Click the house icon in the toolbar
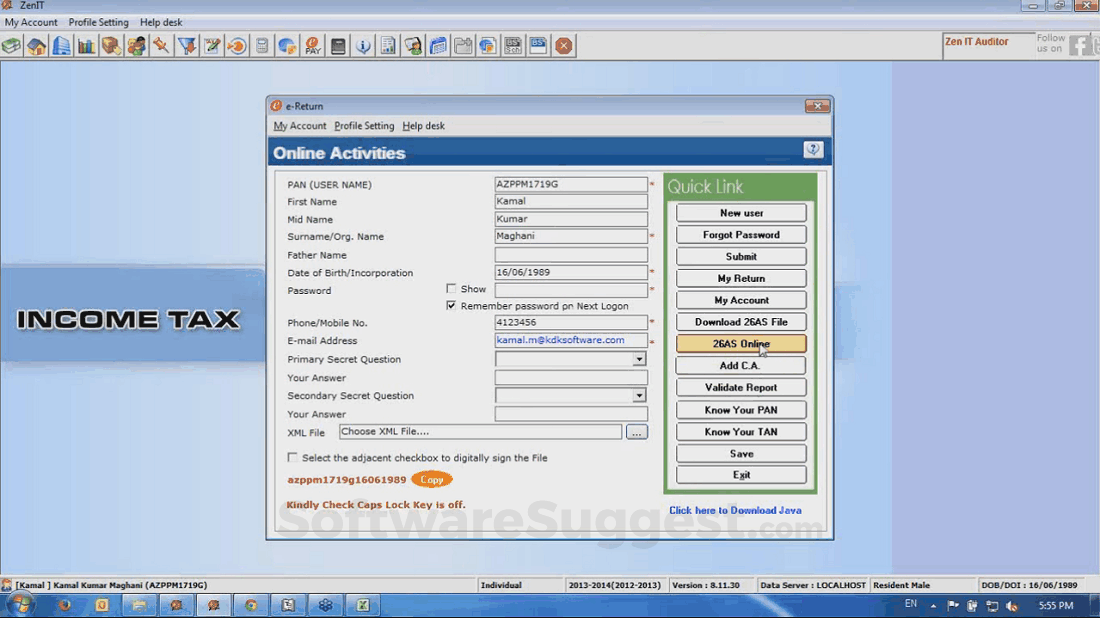This screenshot has height=618, width=1100. (x=37, y=46)
